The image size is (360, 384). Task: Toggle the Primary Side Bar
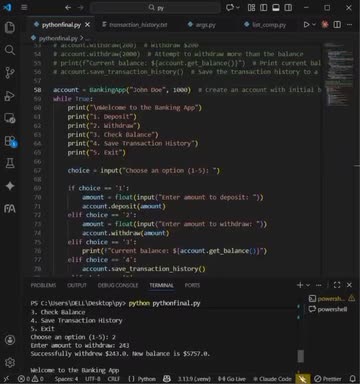[263, 7]
